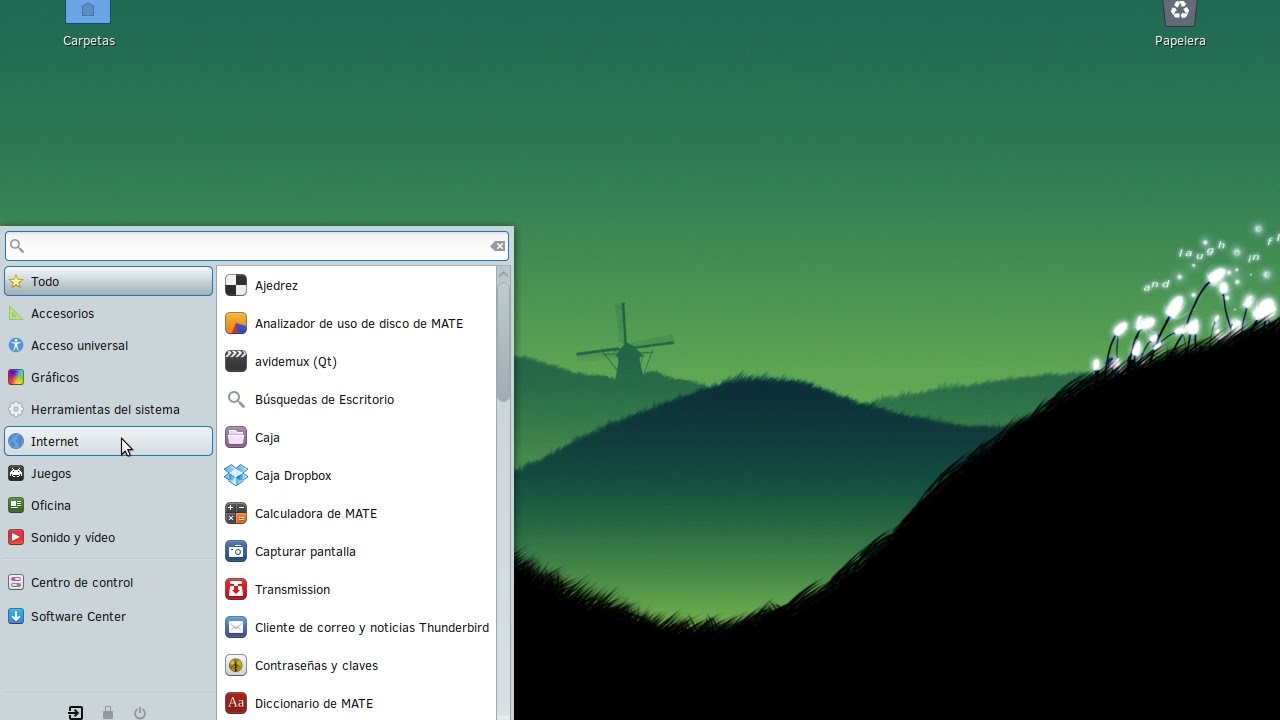Image resolution: width=1280 pixels, height=720 pixels.
Task: Click "Transmission" text
Action: coord(292,590)
